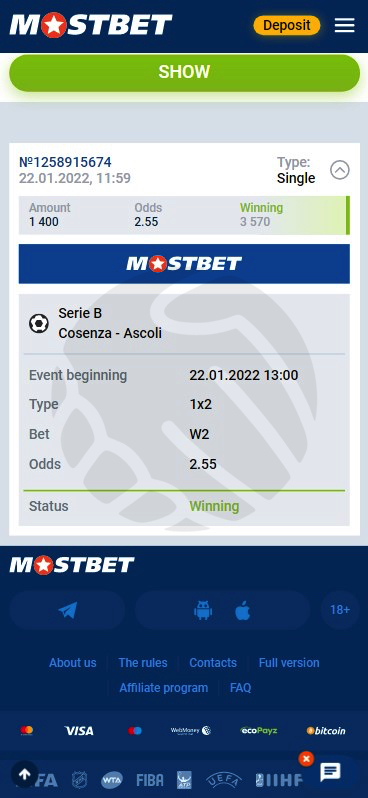Open the About us link
368x798 pixels.
pyautogui.click(x=72, y=663)
